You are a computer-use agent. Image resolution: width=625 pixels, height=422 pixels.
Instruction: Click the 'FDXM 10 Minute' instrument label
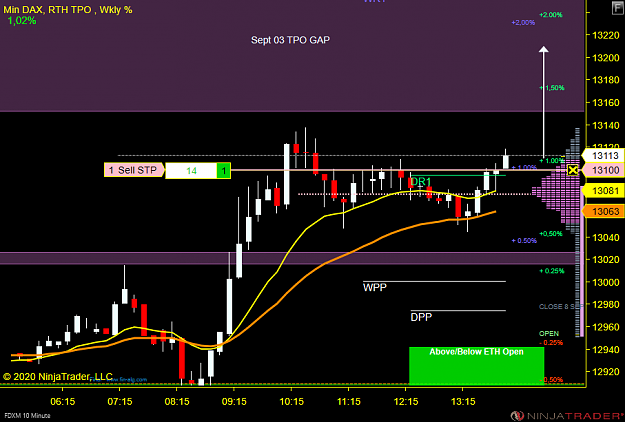coord(27,415)
